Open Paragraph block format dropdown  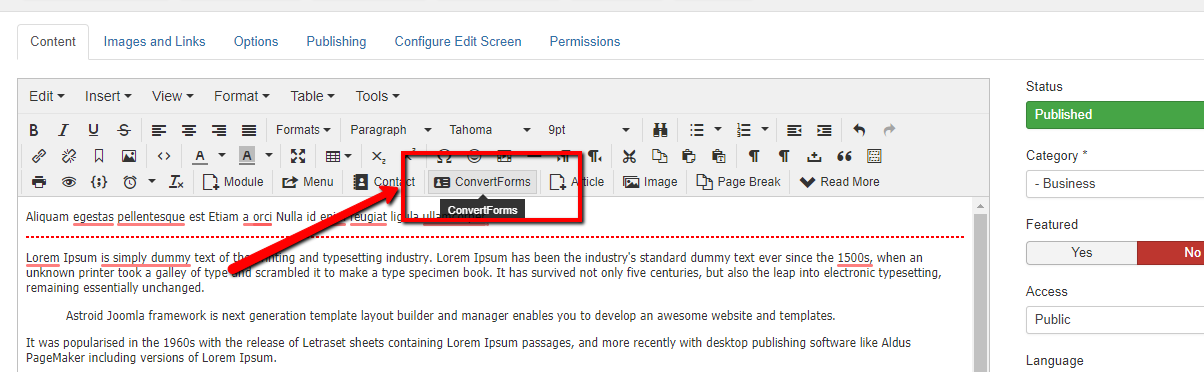pos(392,130)
